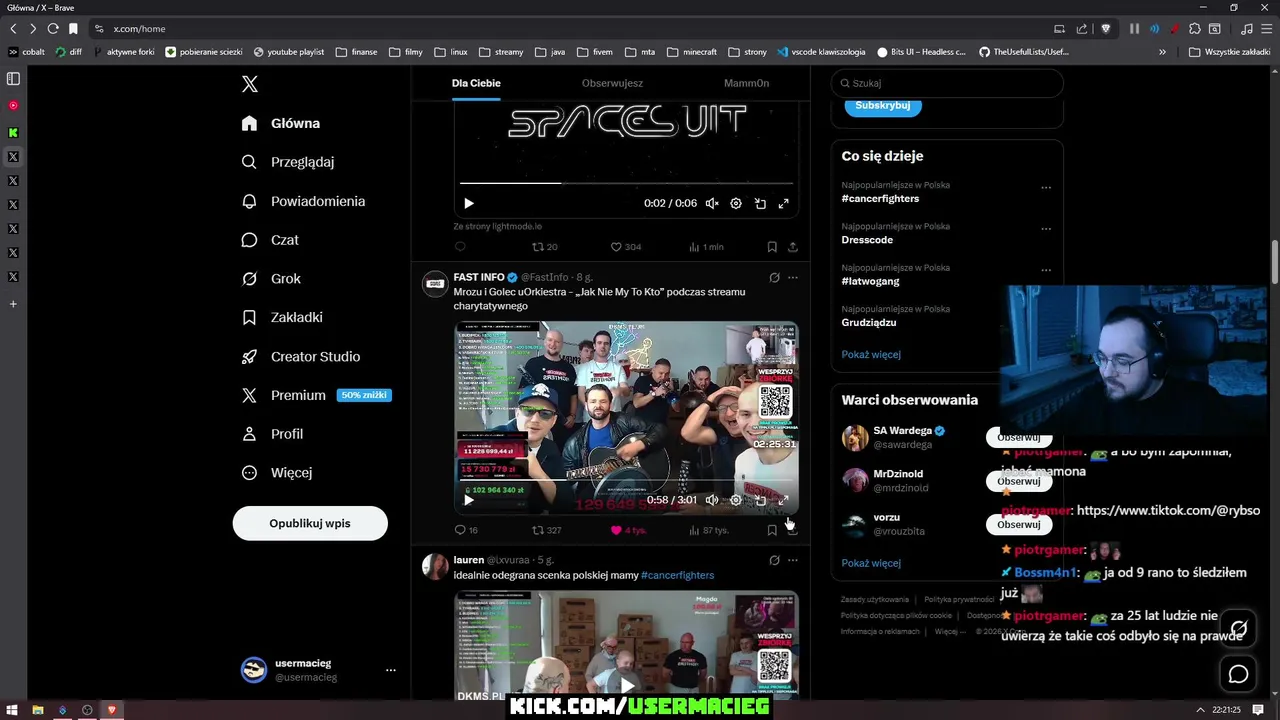Repost FAST INFO post with 327 reposts
This screenshot has height=720, width=1280.
coord(547,530)
